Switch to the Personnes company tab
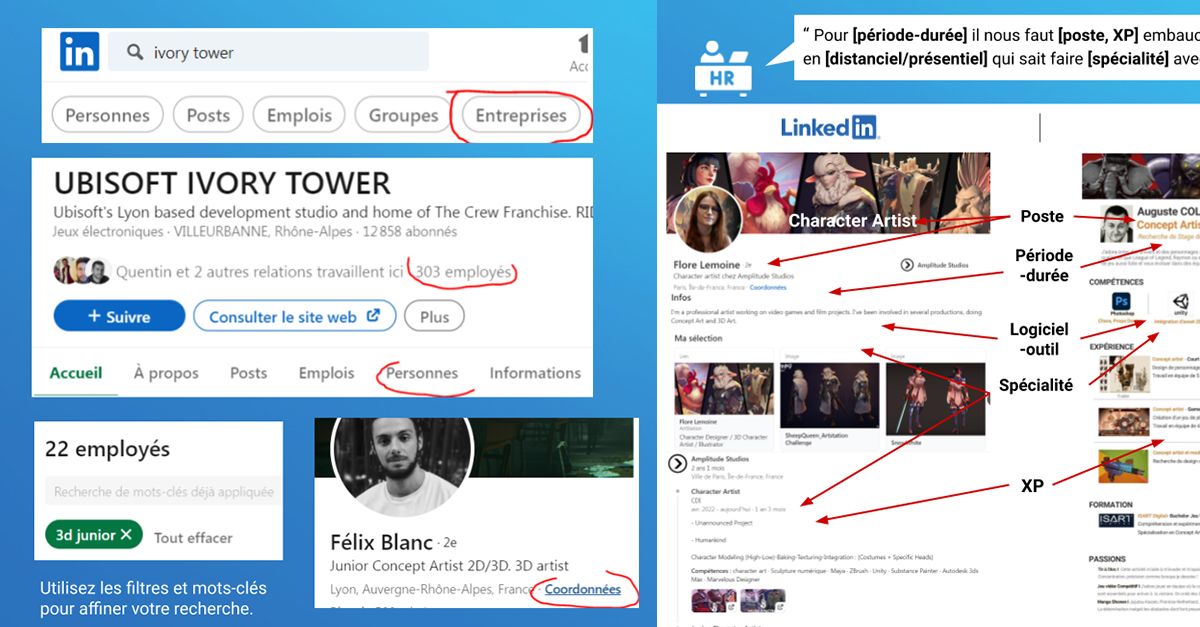 point(422,373)
